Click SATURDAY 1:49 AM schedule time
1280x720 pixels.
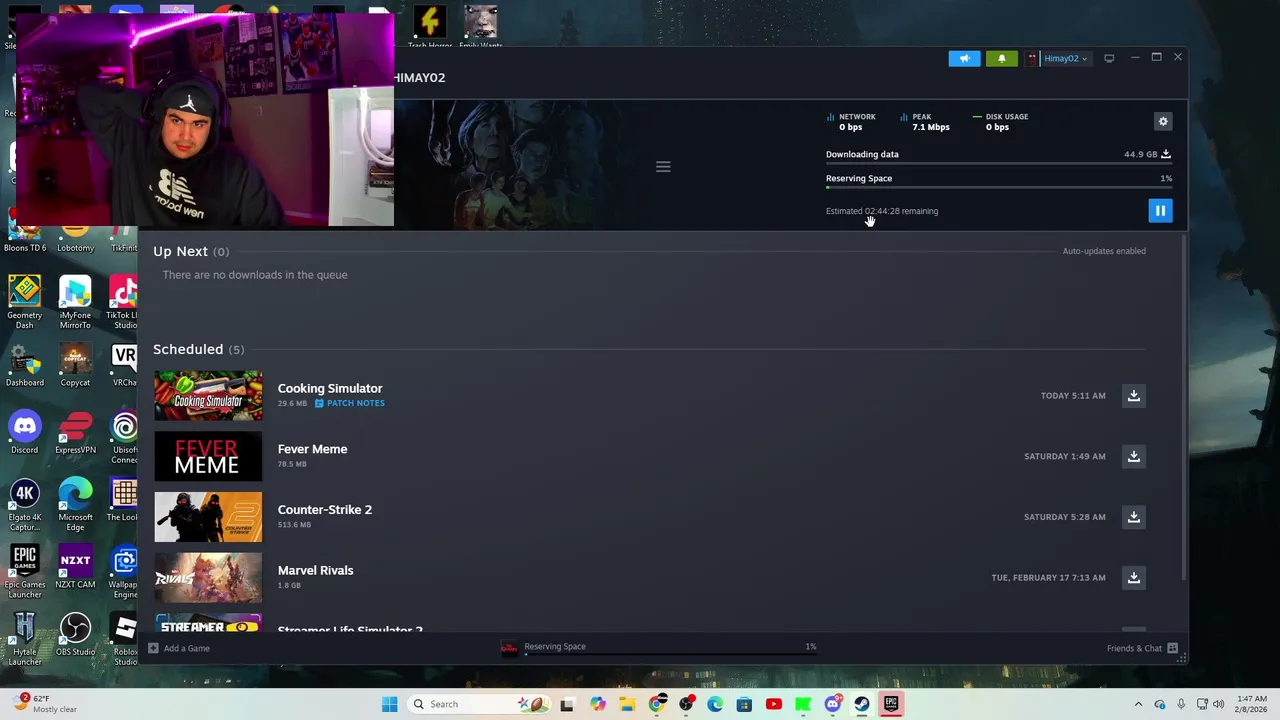pyautogui.click(x=1065, y=456)
